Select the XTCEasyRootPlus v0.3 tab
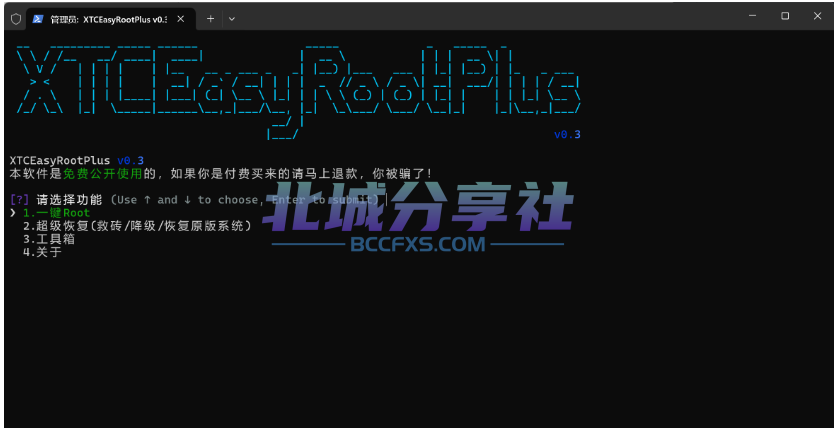Screen dimensions: 837x428 (109, 19)
